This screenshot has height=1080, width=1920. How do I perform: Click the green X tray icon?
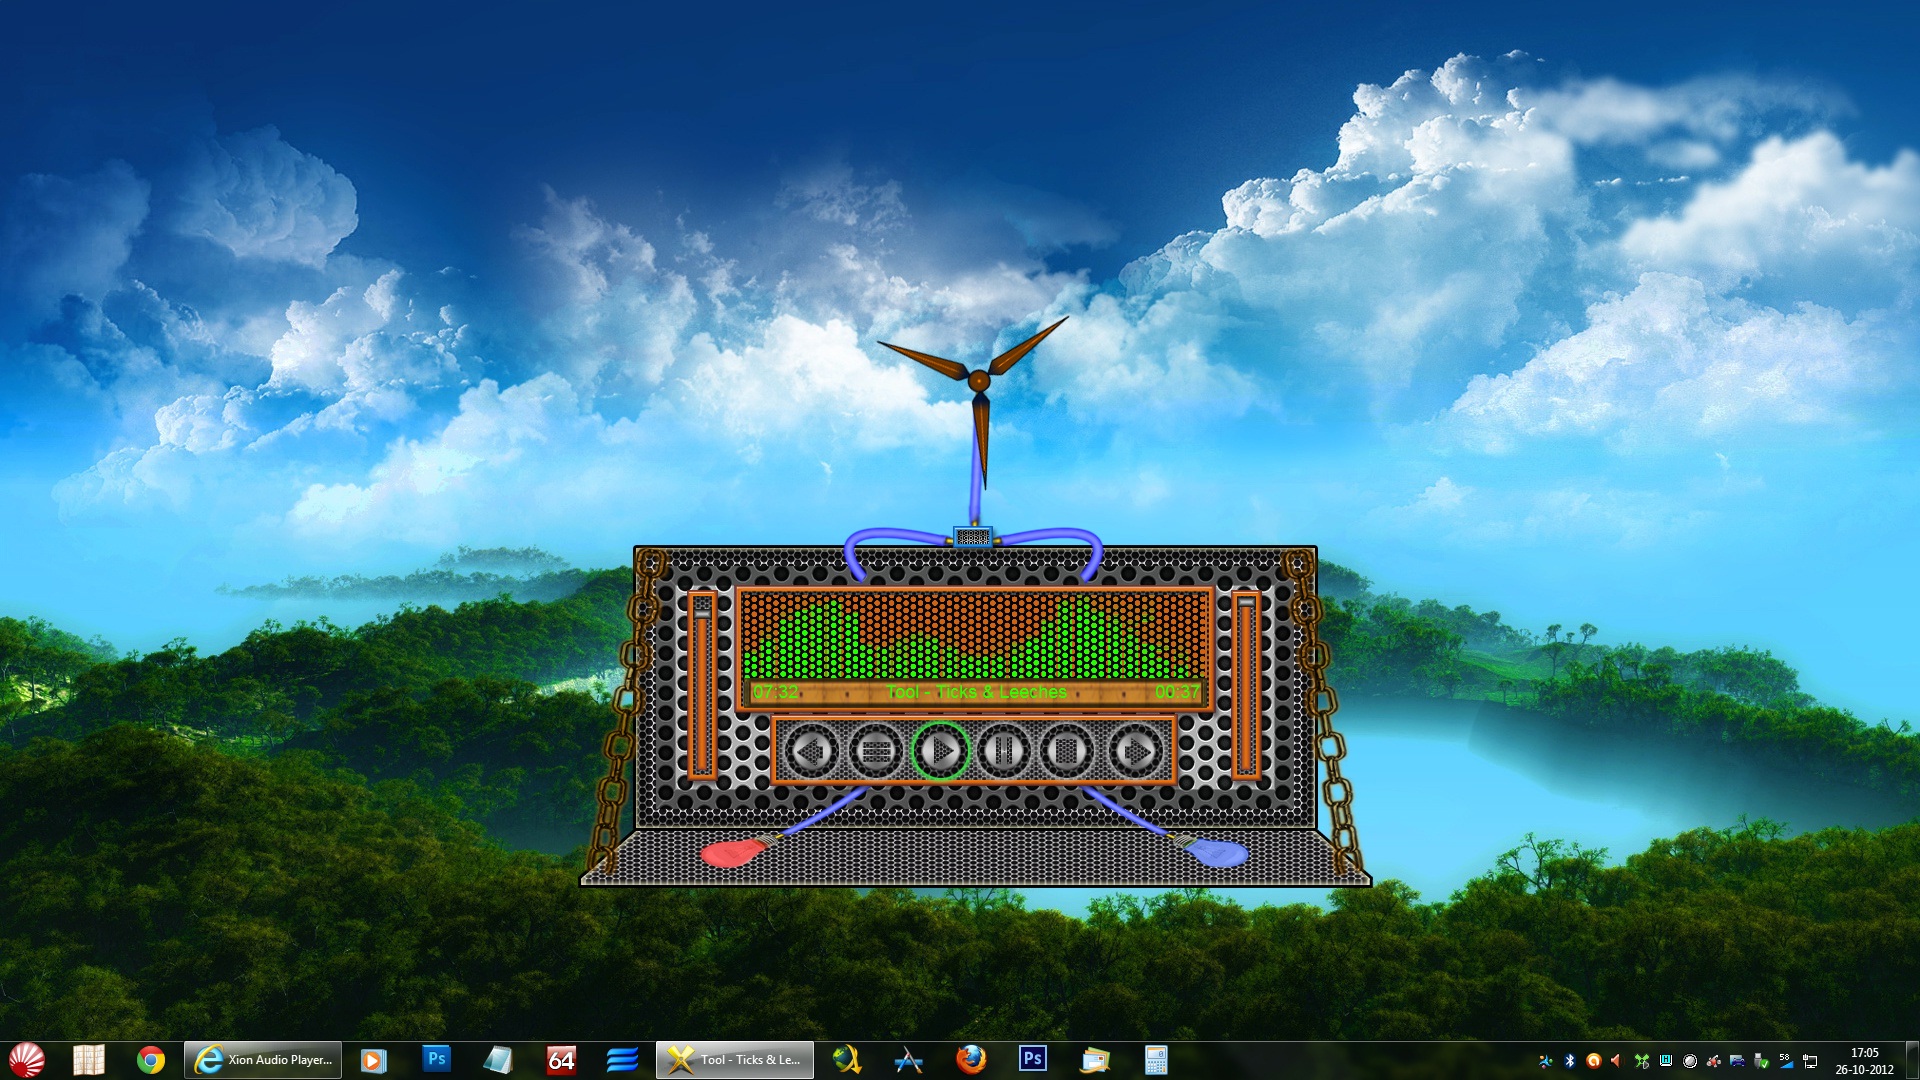point(1641,1061)
